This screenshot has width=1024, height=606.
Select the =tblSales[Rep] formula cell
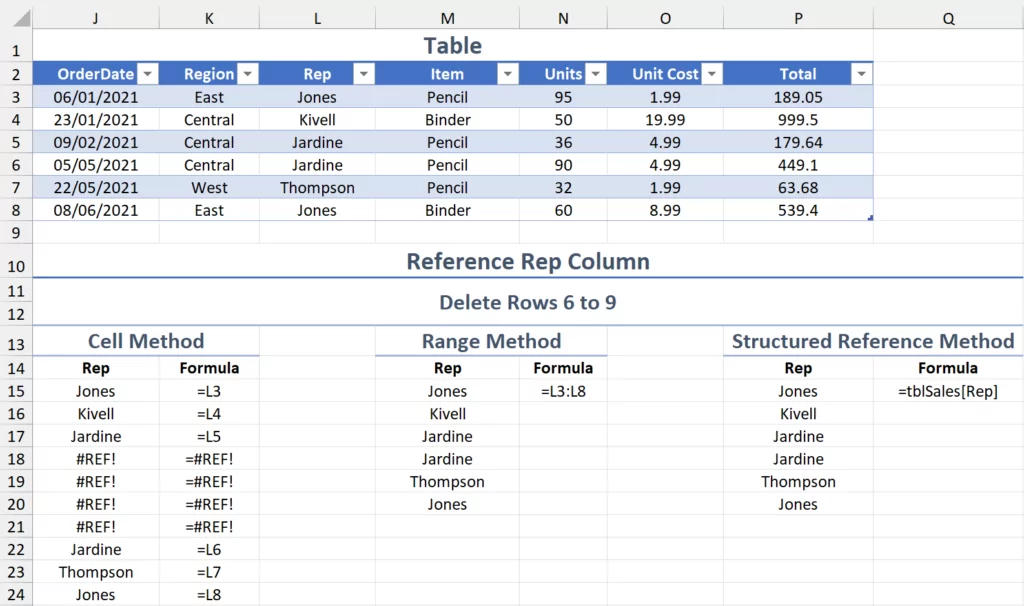coord(947,392)
